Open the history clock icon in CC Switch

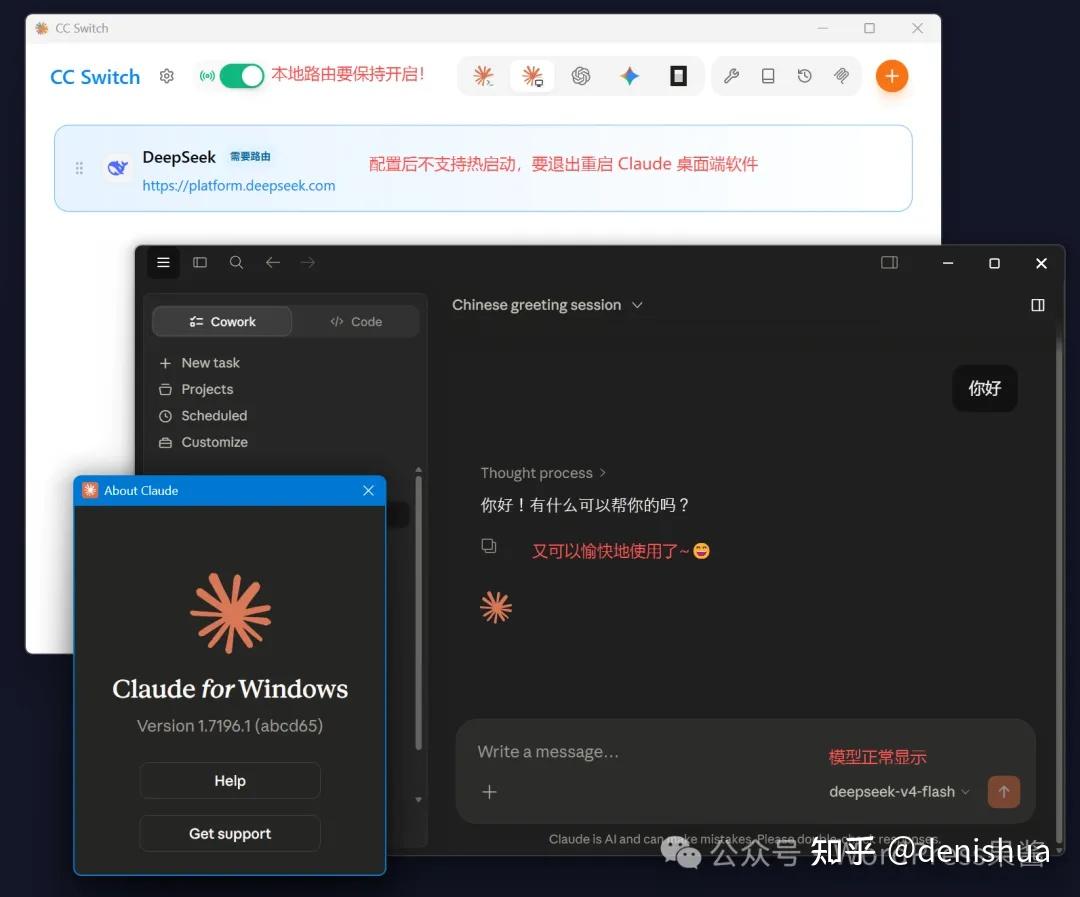[x=804, y=76]
